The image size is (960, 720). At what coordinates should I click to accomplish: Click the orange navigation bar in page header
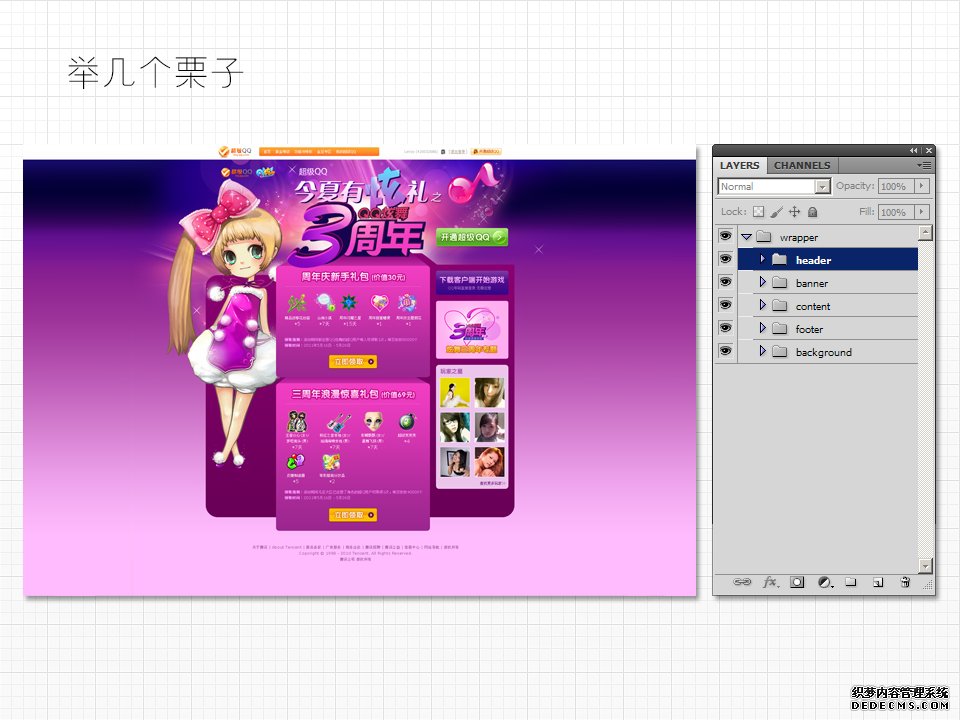(x=319, y=151)
